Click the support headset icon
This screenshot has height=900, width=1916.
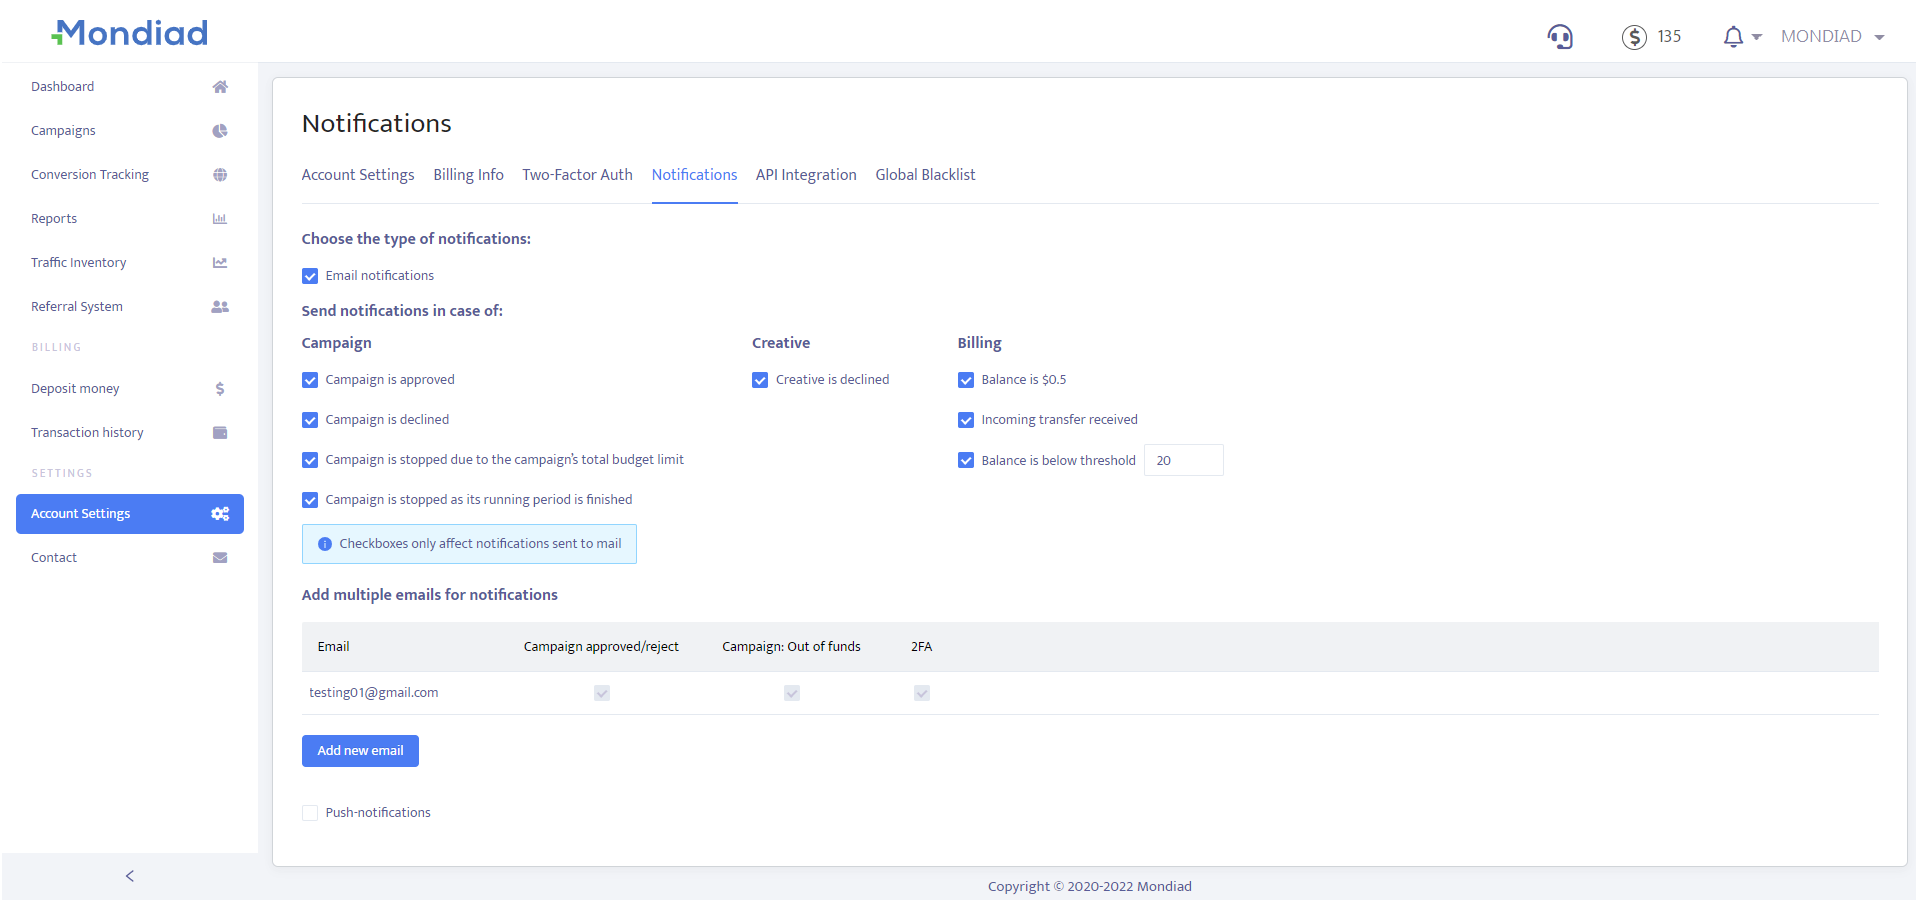point(1560,37)
